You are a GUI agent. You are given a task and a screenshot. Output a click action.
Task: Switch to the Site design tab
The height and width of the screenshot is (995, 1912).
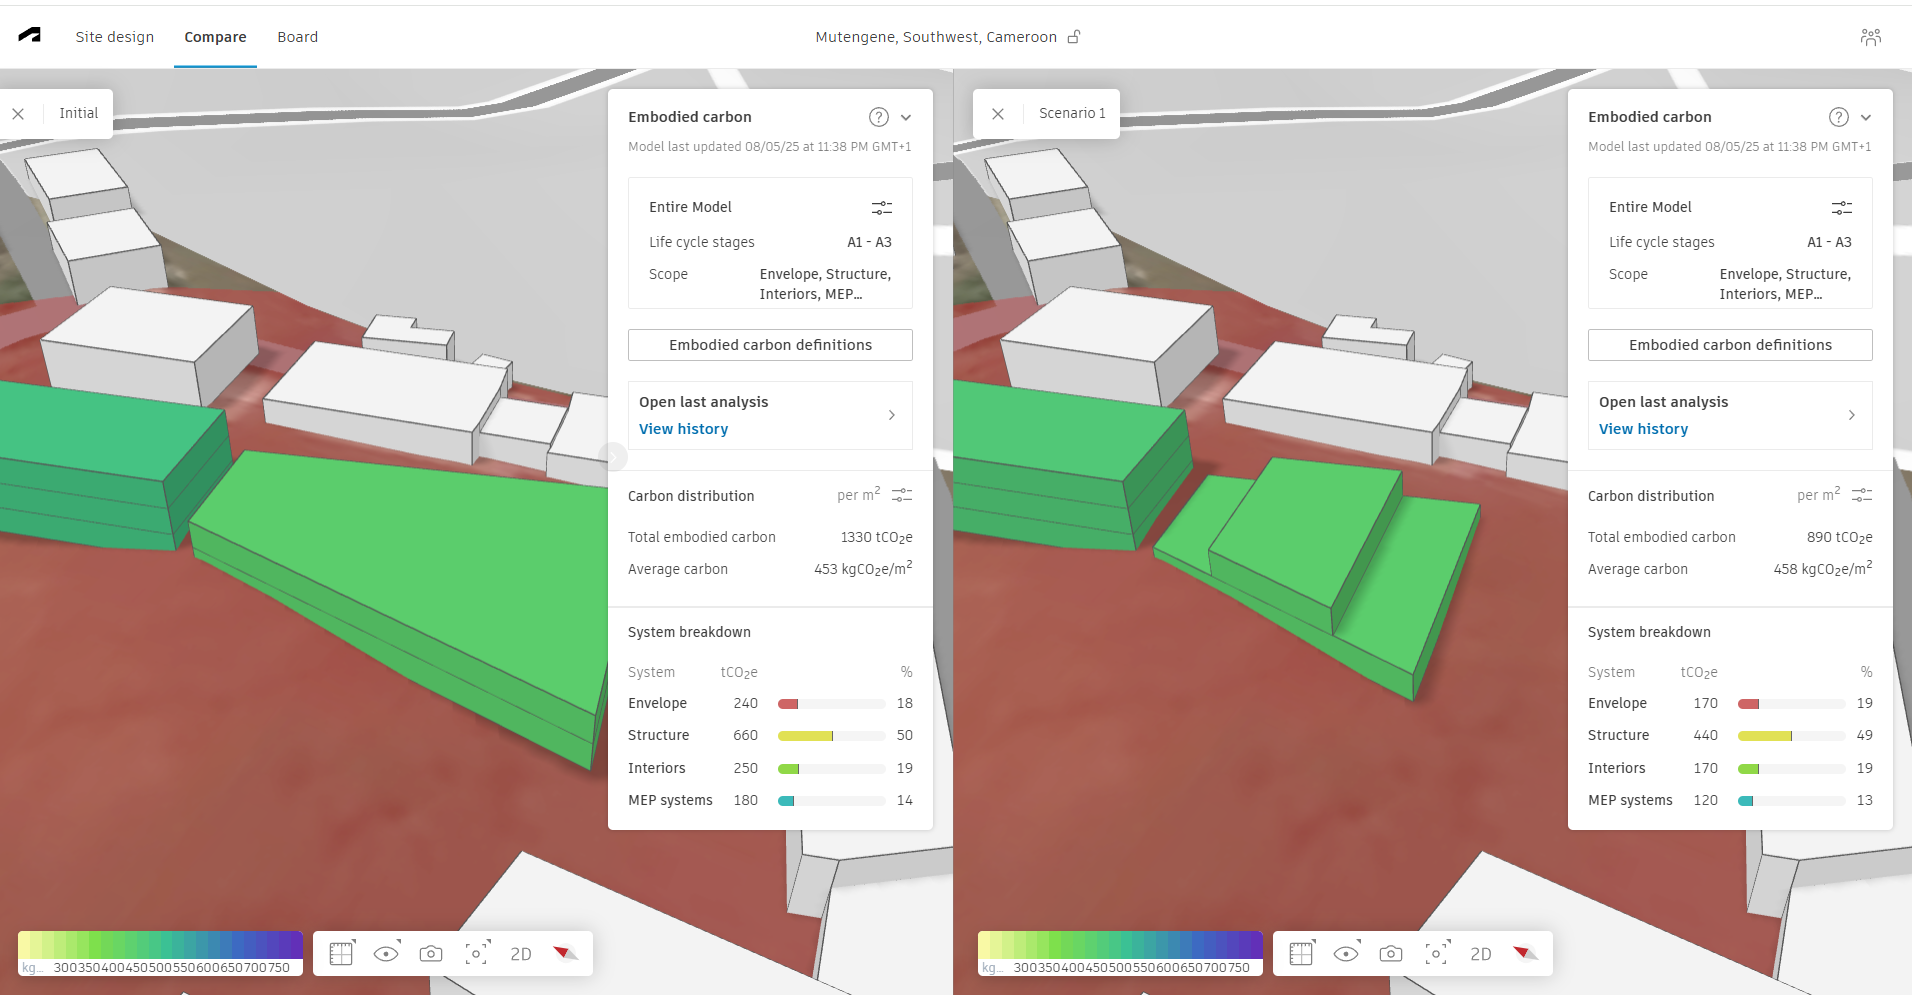click(115, 37)
